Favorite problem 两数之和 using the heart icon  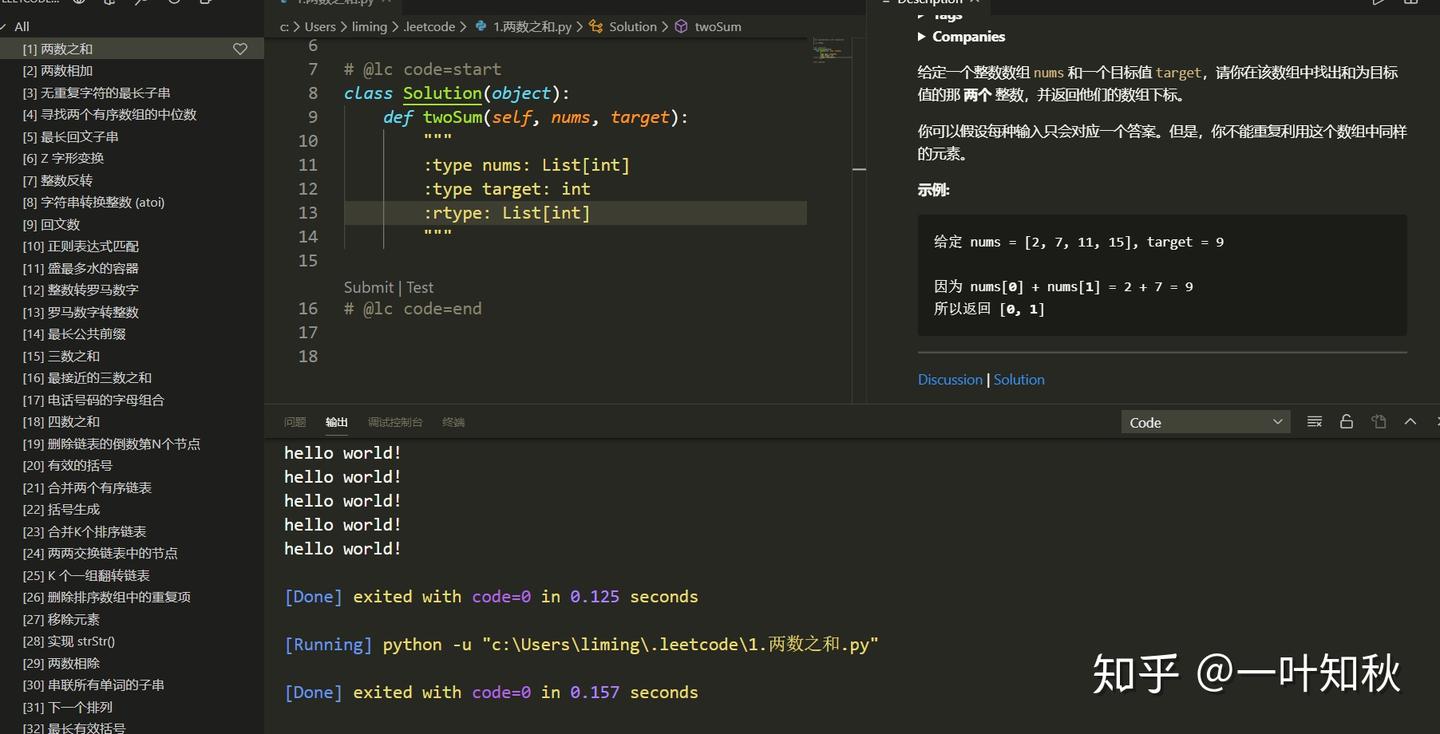(240, 48)
